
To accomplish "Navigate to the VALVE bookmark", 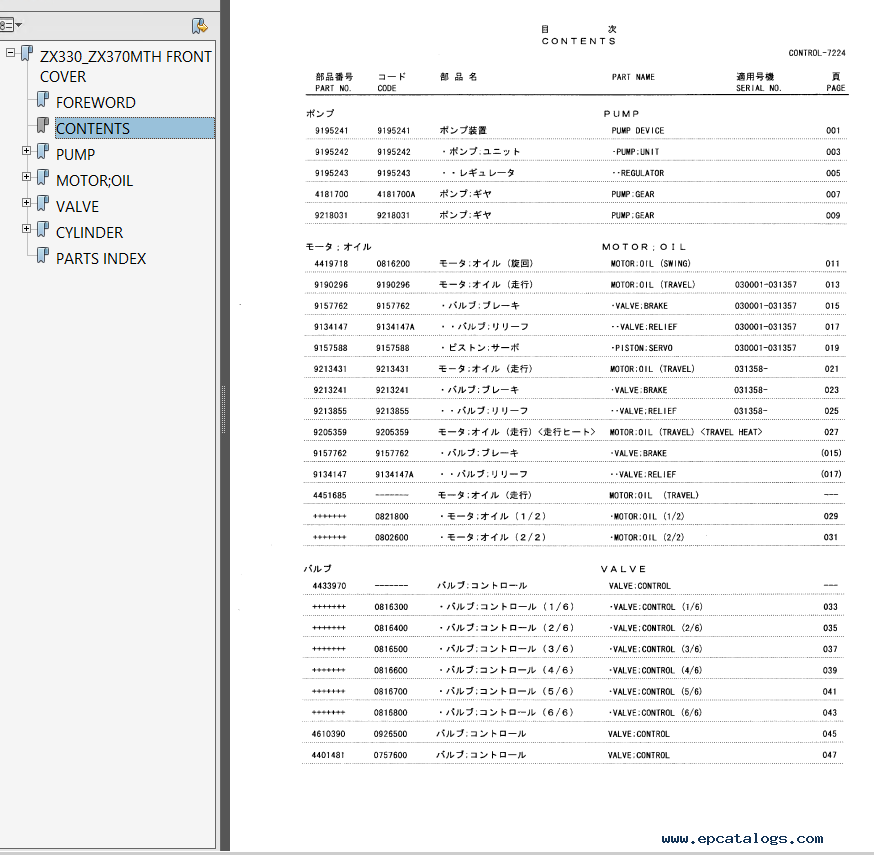I will [x=77, y=207].
